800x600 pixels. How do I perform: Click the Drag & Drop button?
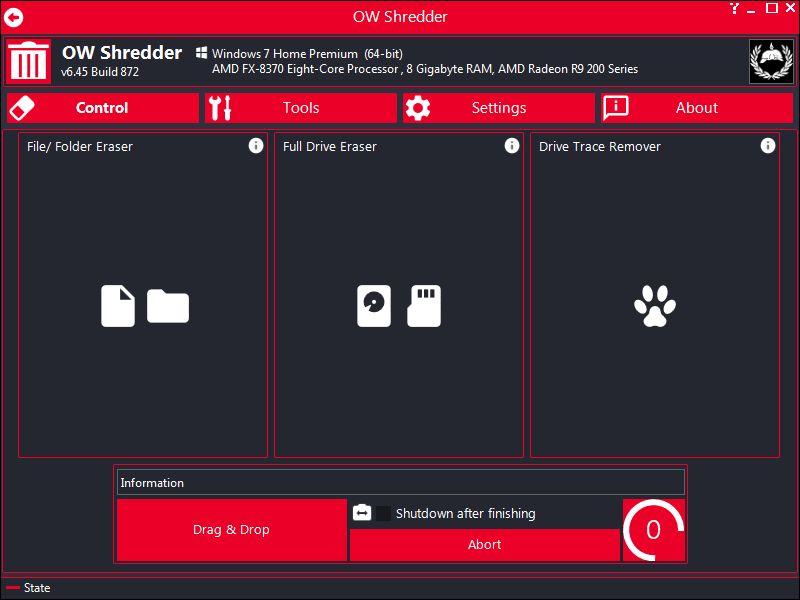pos(232,529)
